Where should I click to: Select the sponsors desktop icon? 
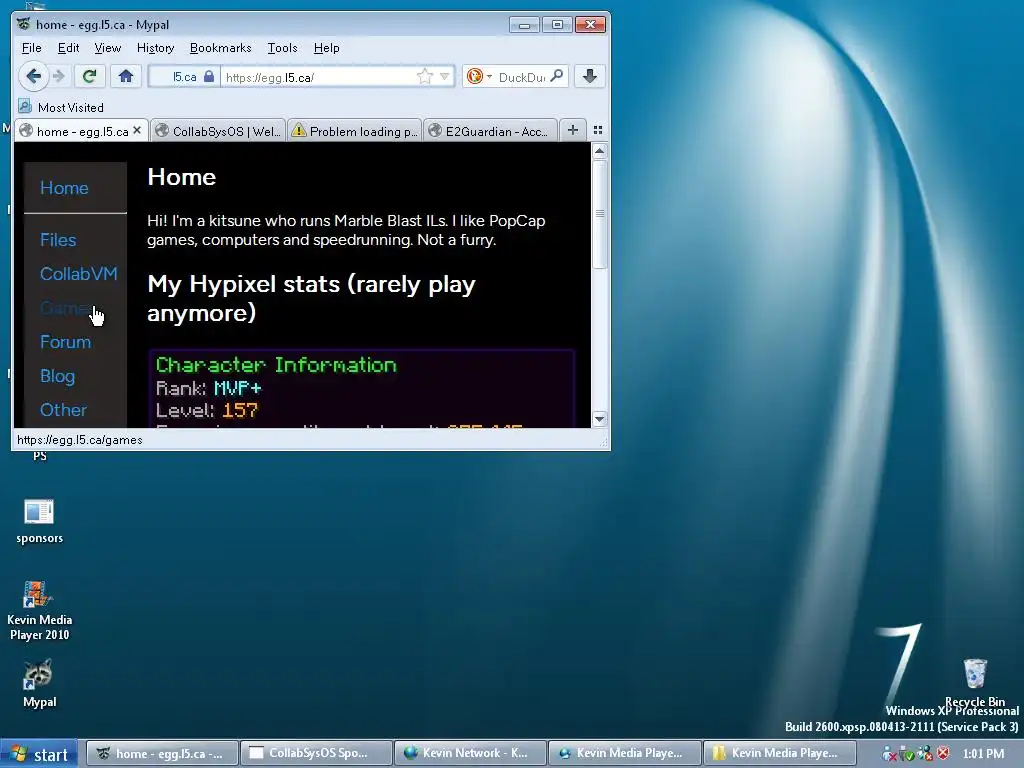[x=39, y=521]
